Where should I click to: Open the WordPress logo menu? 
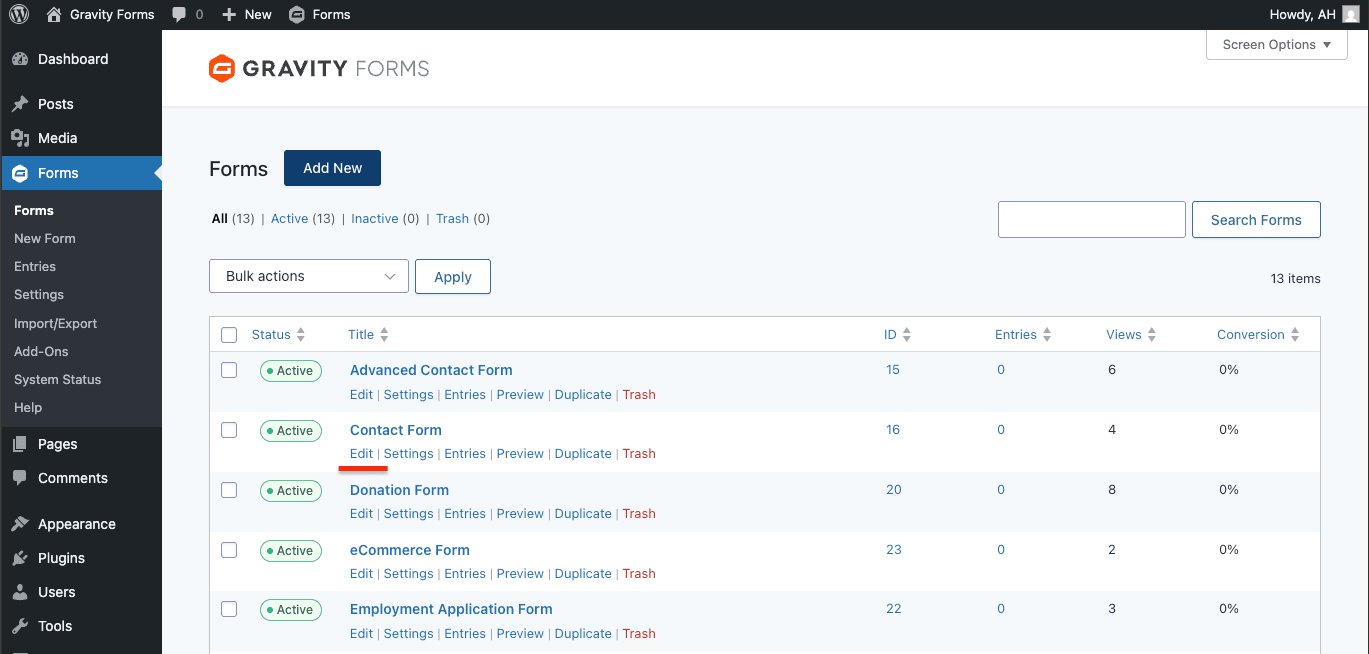click(18, 14)
